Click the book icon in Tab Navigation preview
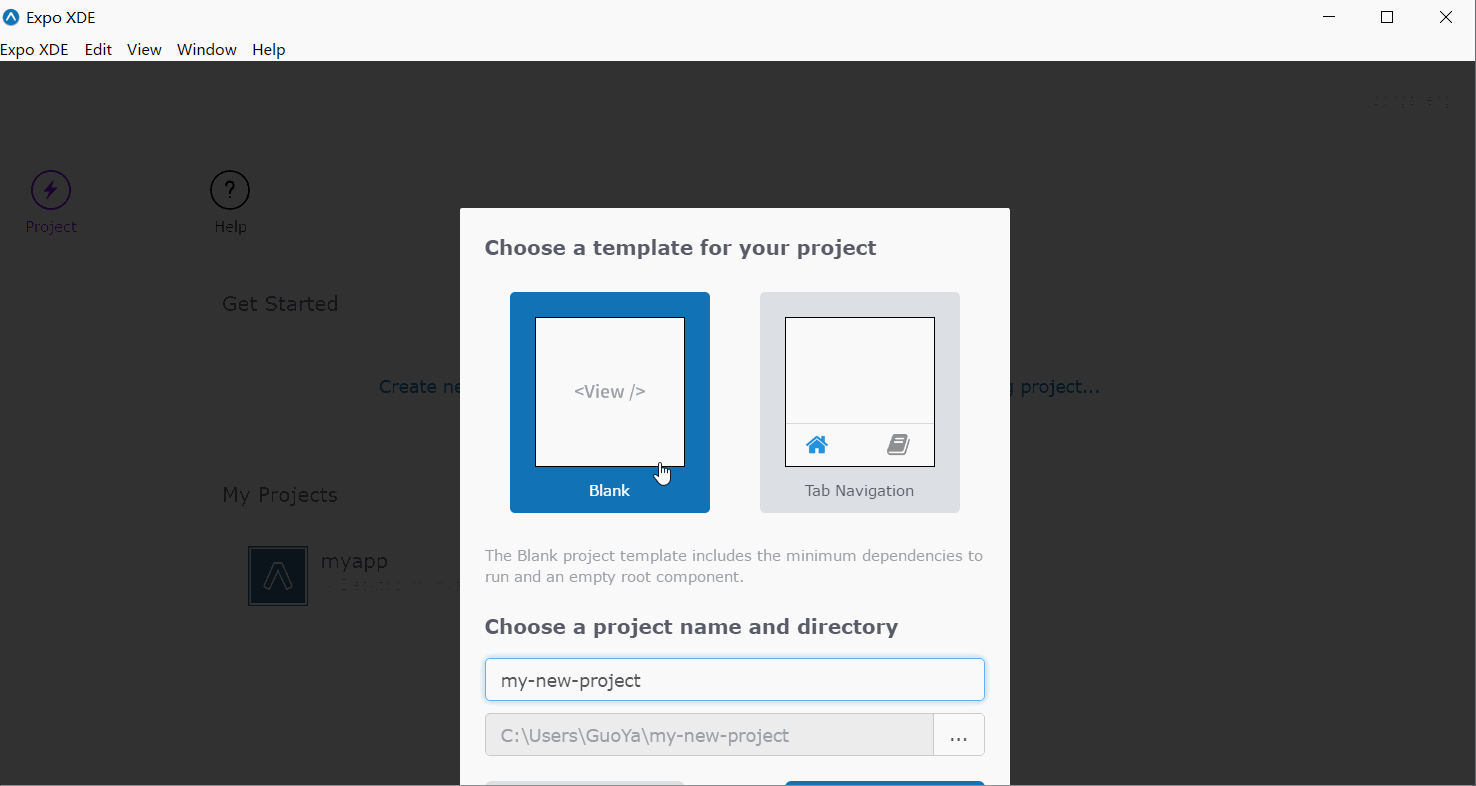The height and width of the screenshot is (786, 1476). (x=898, y=445)
